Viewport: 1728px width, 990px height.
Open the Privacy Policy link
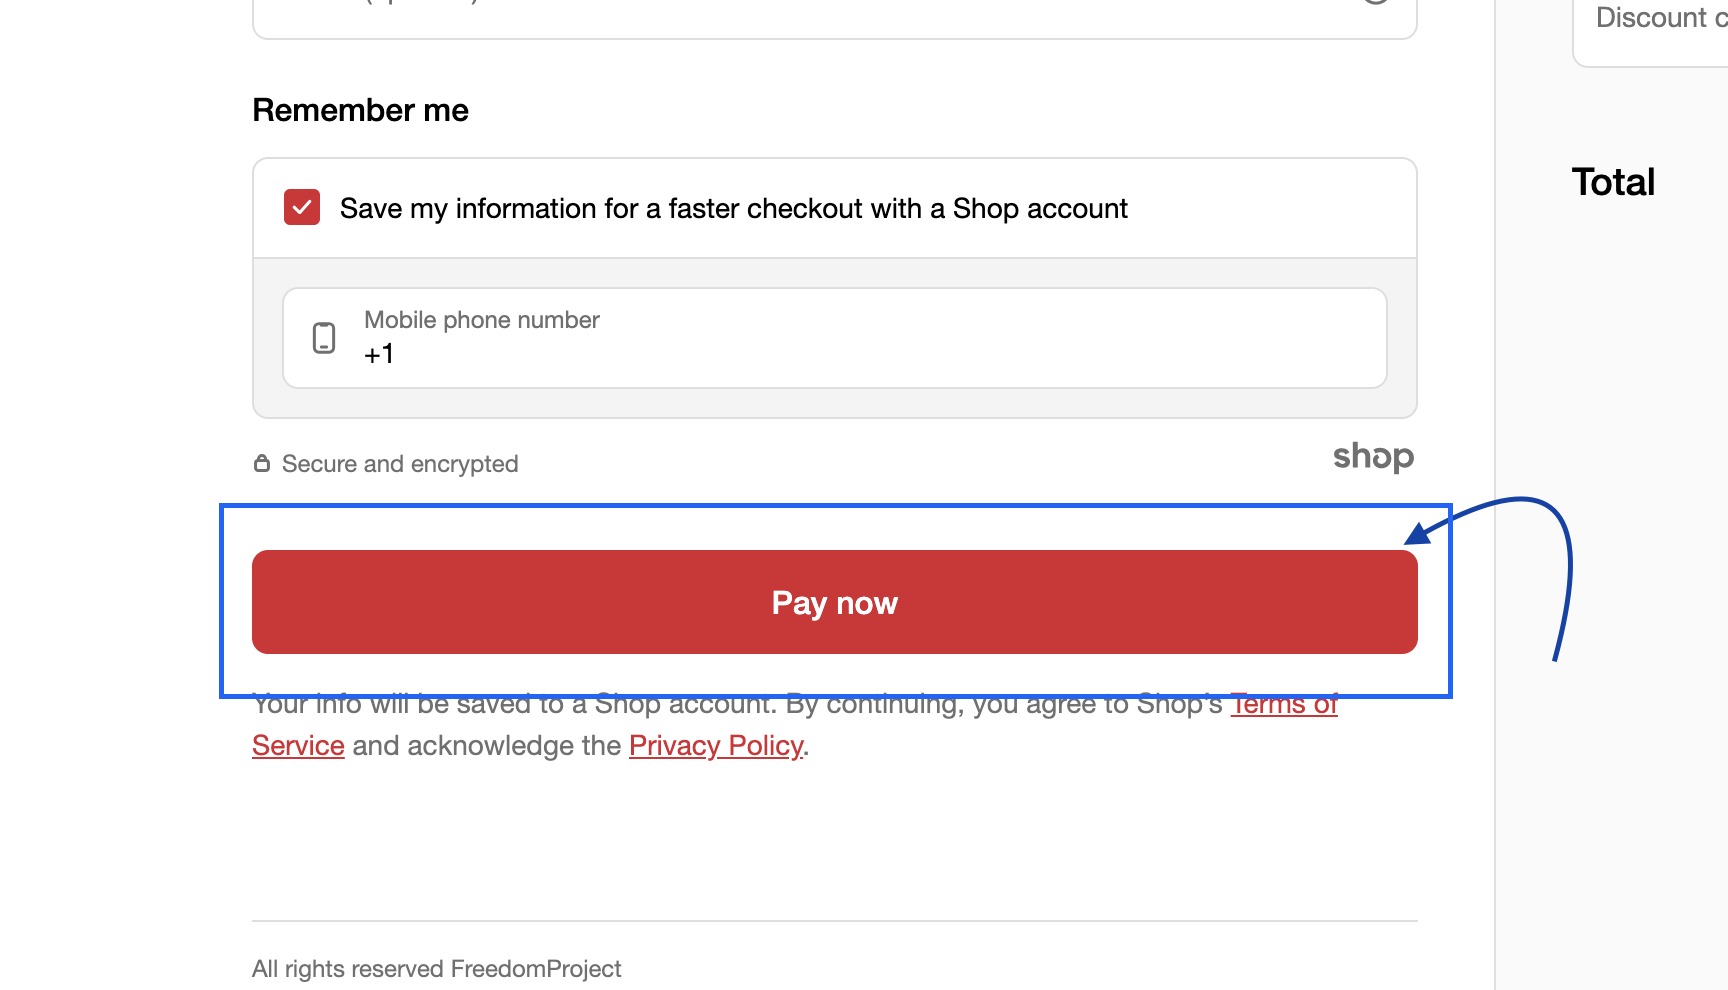point(716,745)
